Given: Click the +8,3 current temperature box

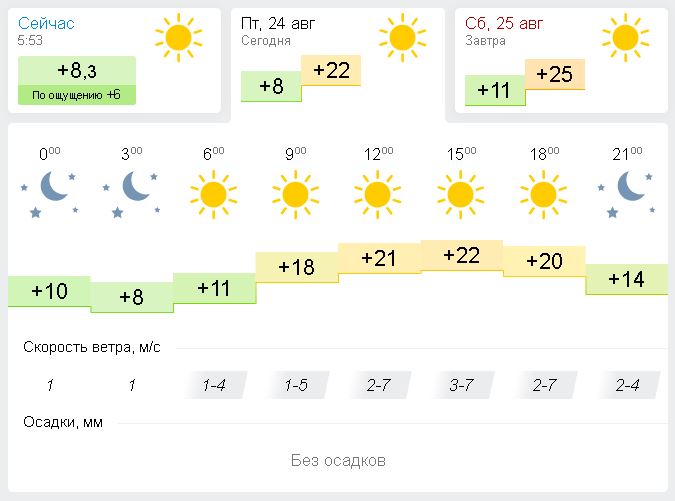Looking at the screenshot, I should coord(77,71).
